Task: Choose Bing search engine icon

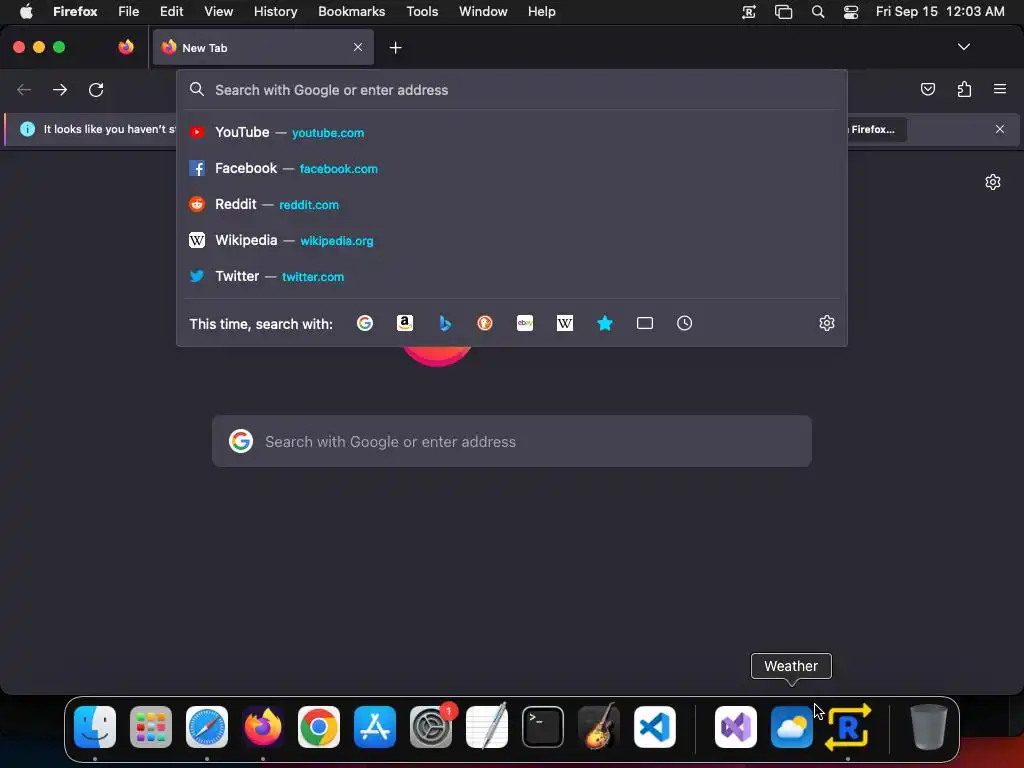Action: pos(445,323)
